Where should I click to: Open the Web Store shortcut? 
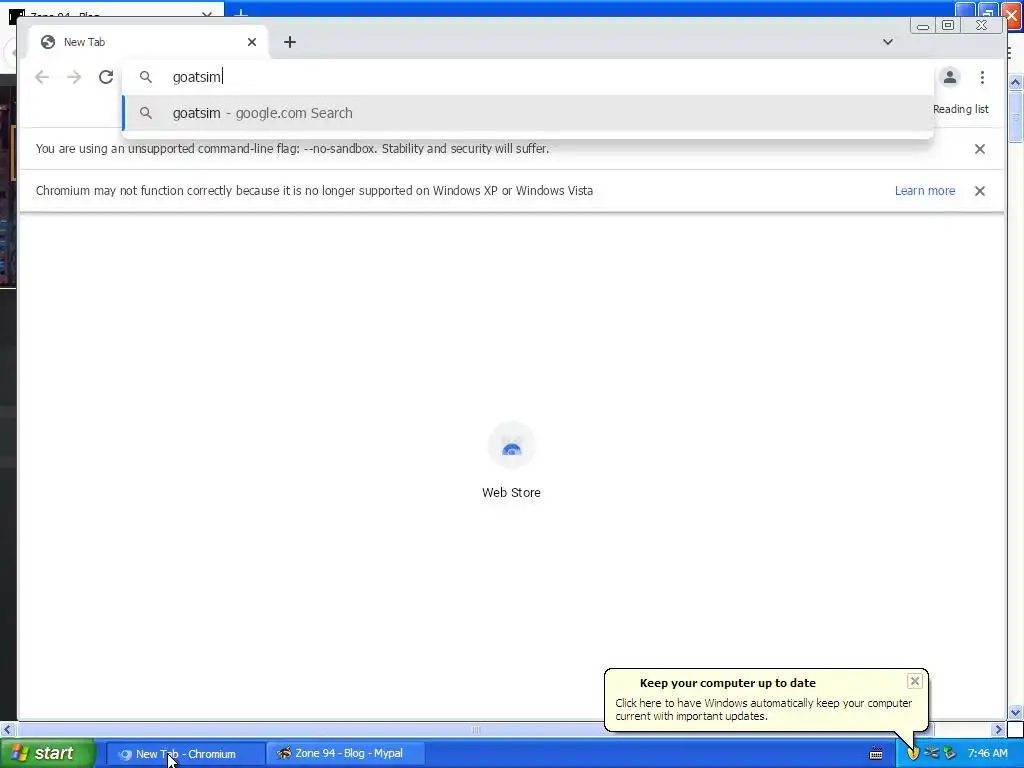pos(511,446)
